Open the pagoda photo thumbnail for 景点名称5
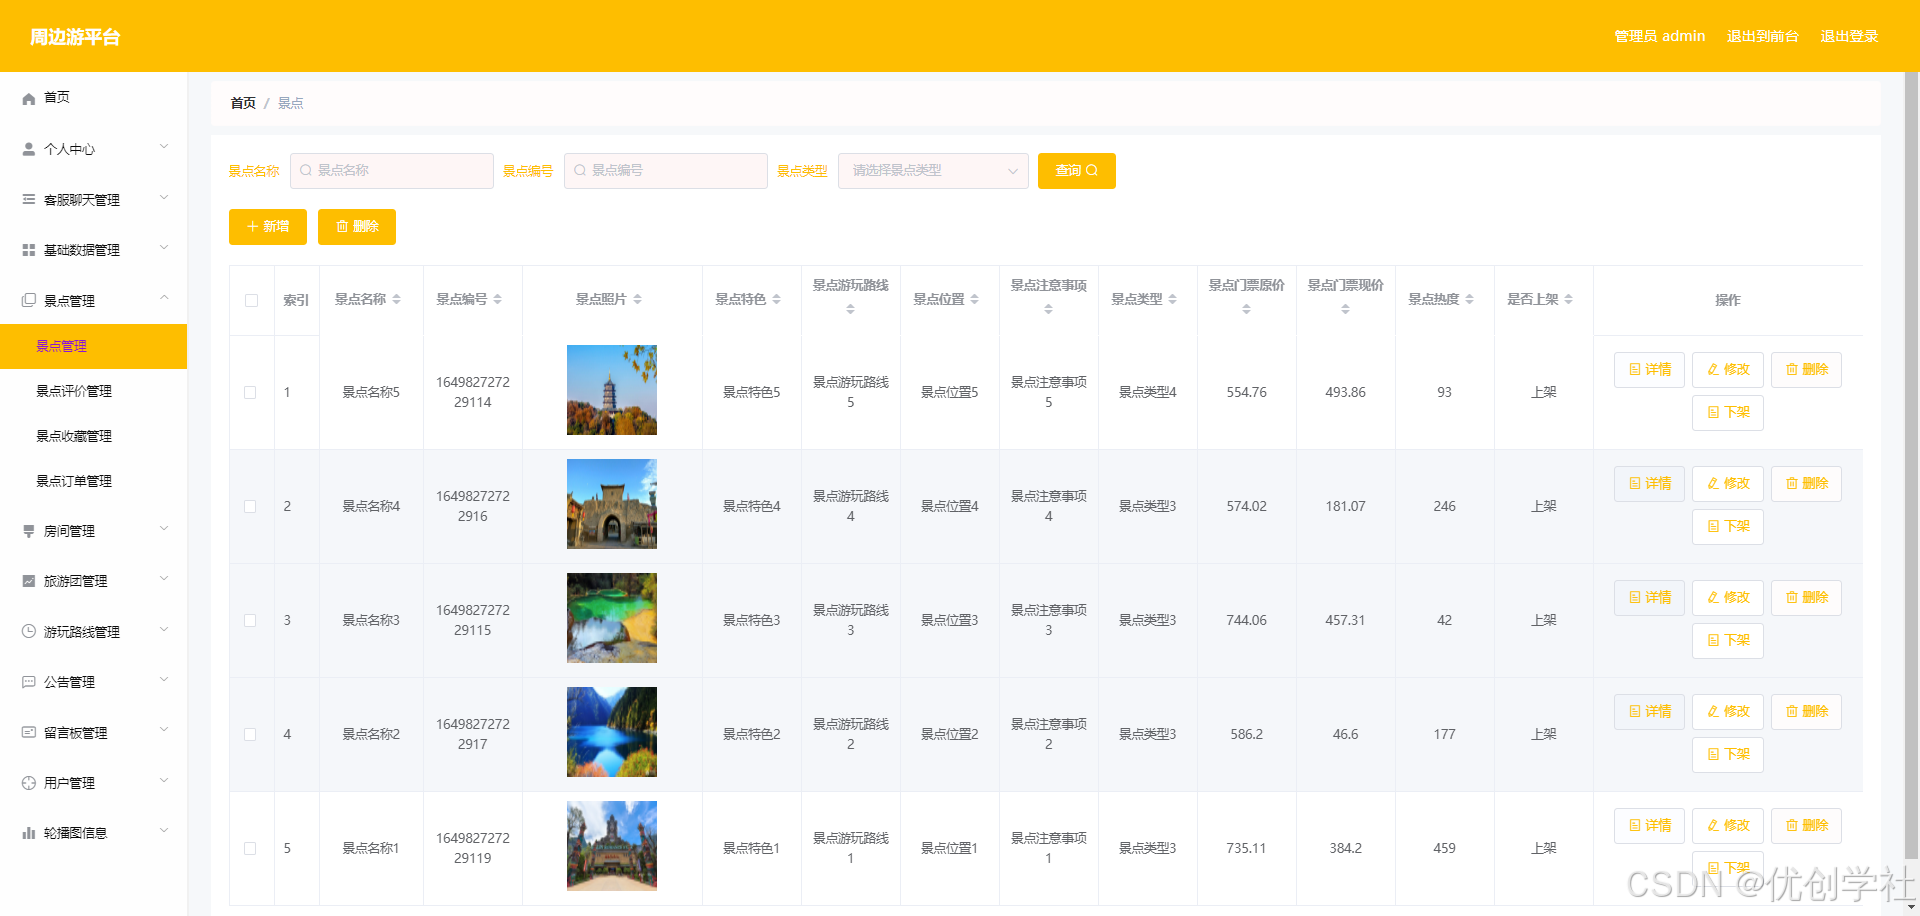 click(612, 390)
